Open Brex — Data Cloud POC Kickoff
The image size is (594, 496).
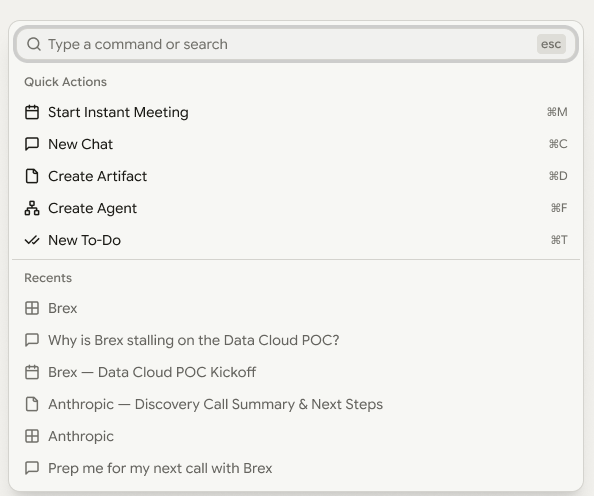point(296,372)
